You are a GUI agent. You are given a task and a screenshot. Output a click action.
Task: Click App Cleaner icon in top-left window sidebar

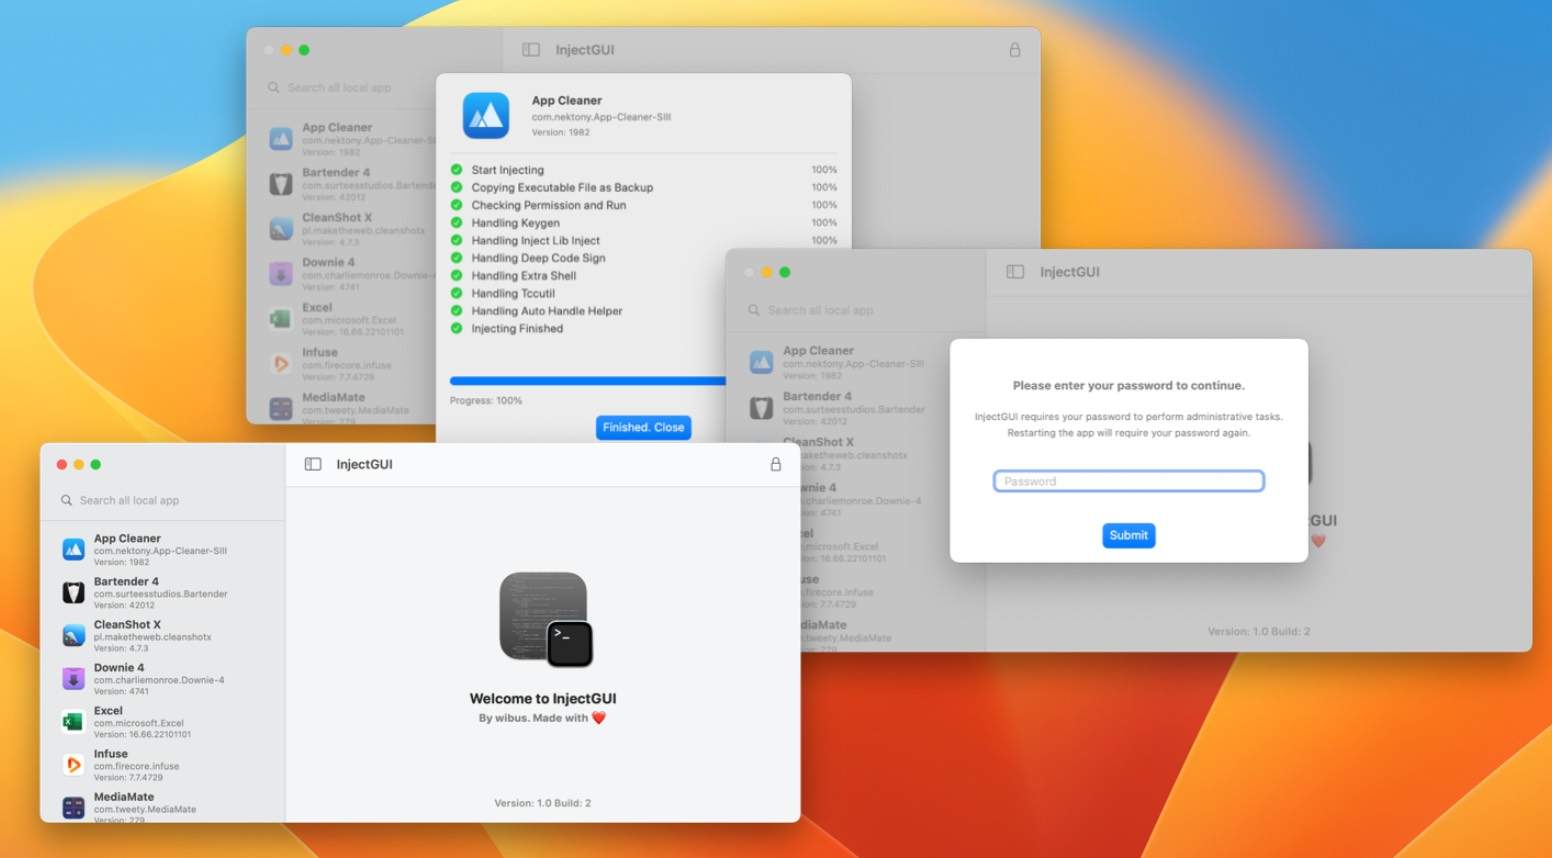tap(281, 139)
